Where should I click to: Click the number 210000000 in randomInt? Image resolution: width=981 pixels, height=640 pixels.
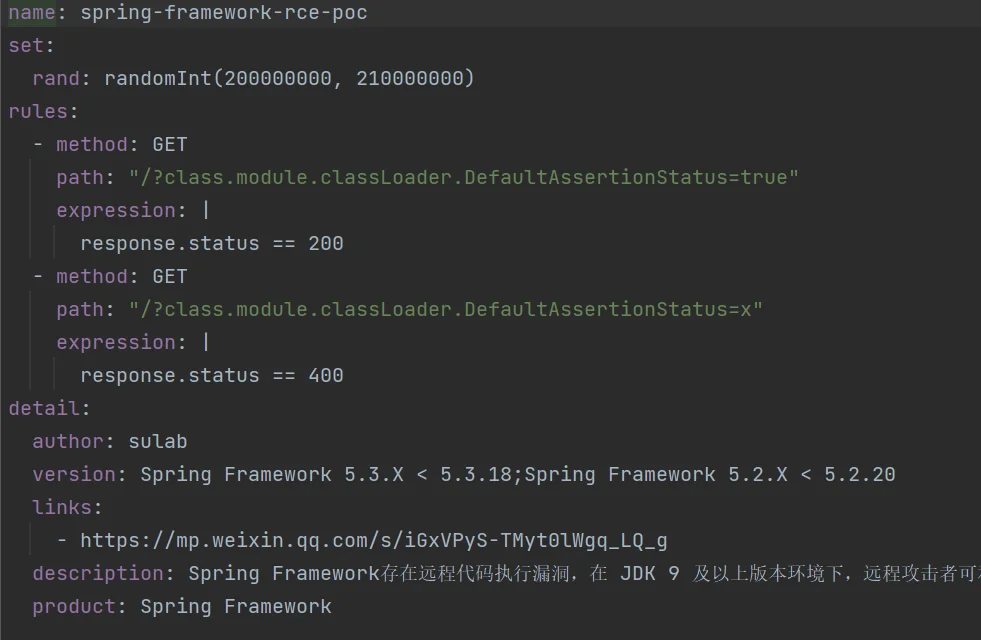[x=410, y=79]
